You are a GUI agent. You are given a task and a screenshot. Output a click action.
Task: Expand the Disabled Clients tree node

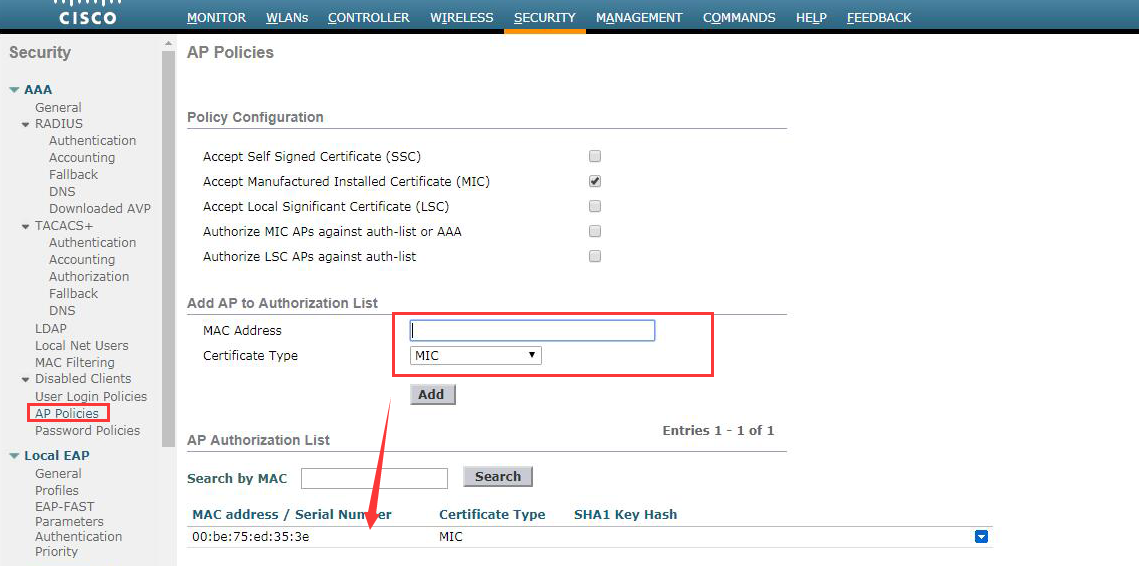pyautogui.click(x=26, y=379)
